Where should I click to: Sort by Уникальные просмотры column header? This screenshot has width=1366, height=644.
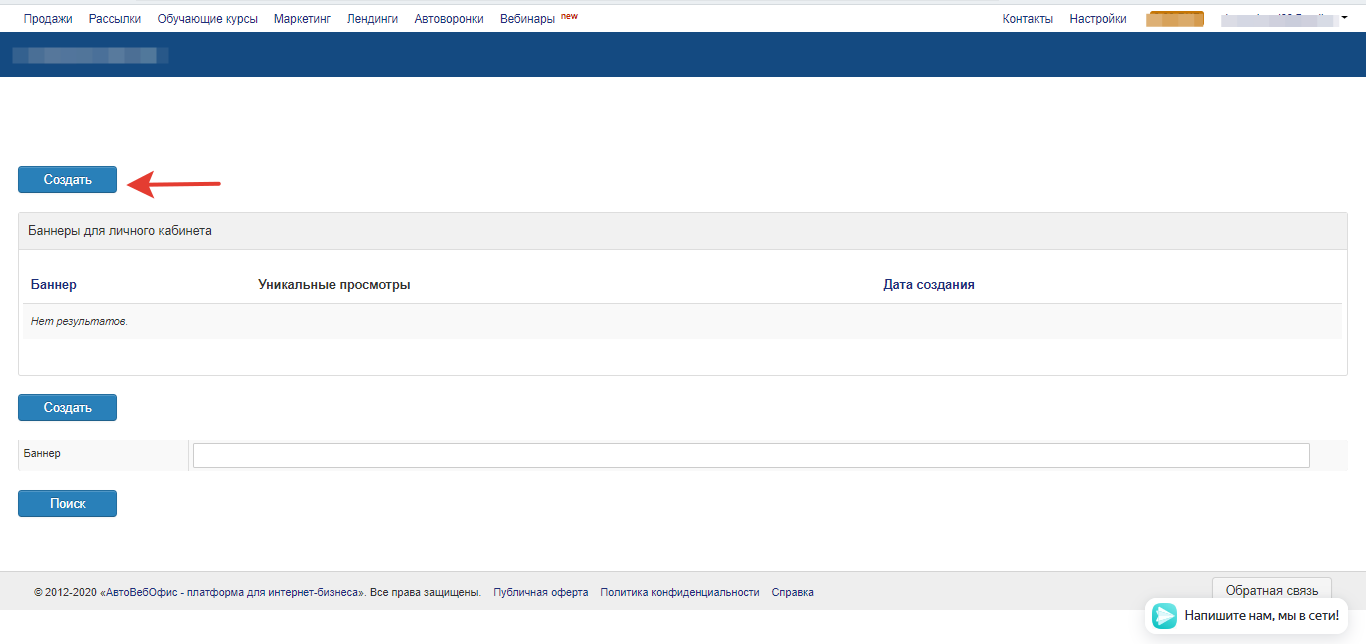[x=334, y=285]
